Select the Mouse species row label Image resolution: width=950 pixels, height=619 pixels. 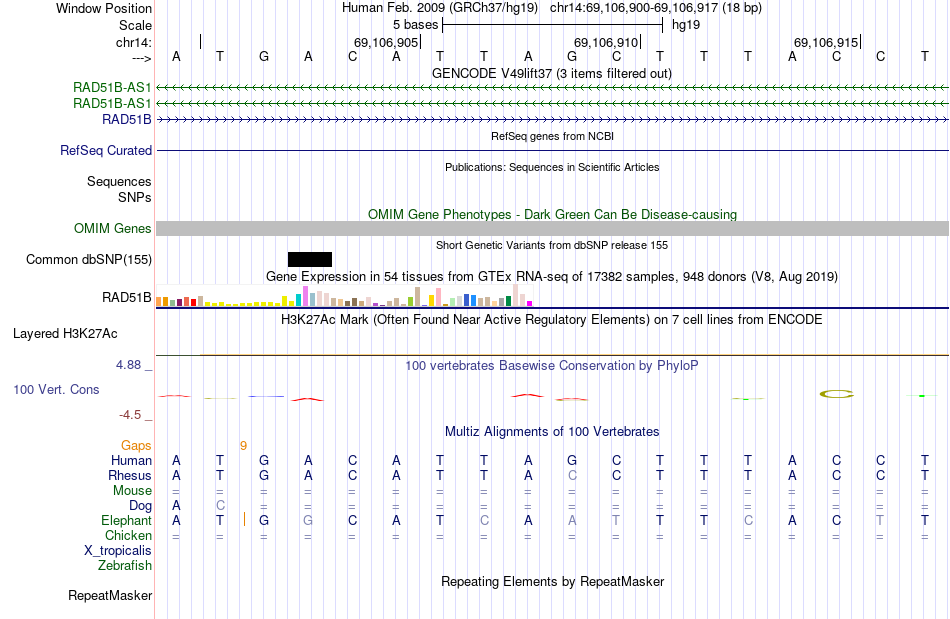point(132,491)
